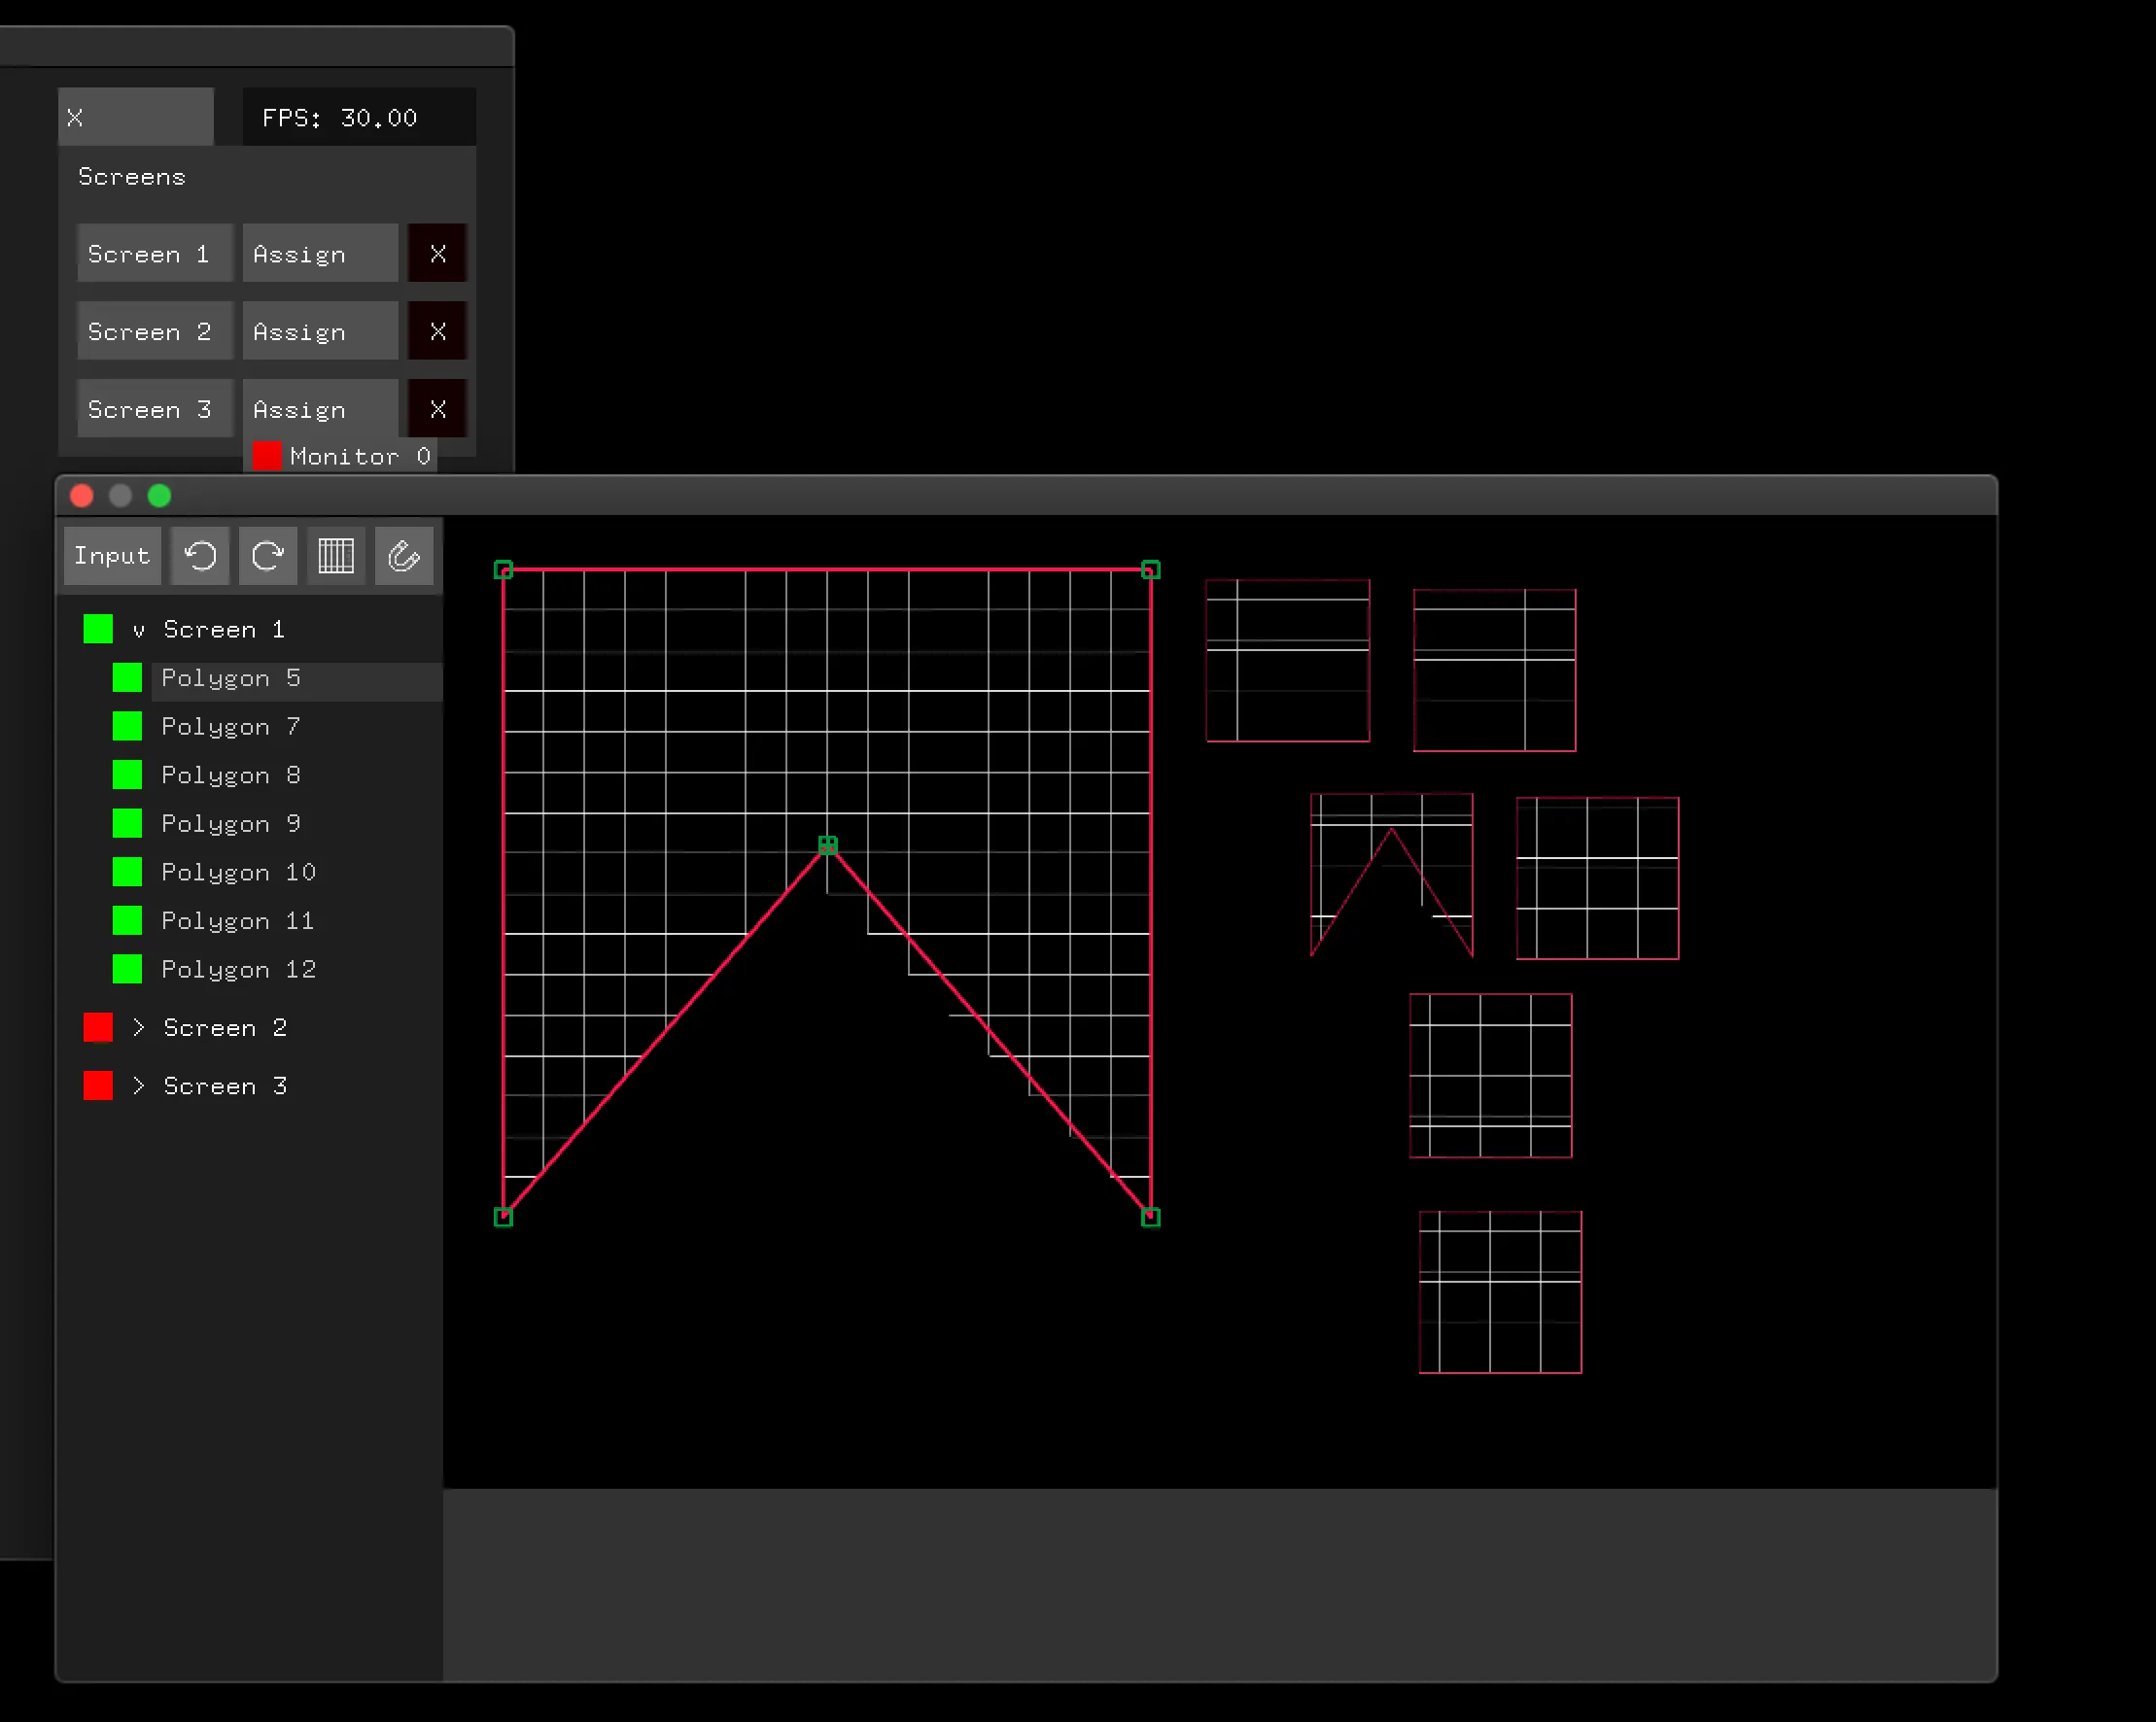Screen dimensions: 2156x1722
Task: Toggle green square beside Polygon 8
Action: 127,775
